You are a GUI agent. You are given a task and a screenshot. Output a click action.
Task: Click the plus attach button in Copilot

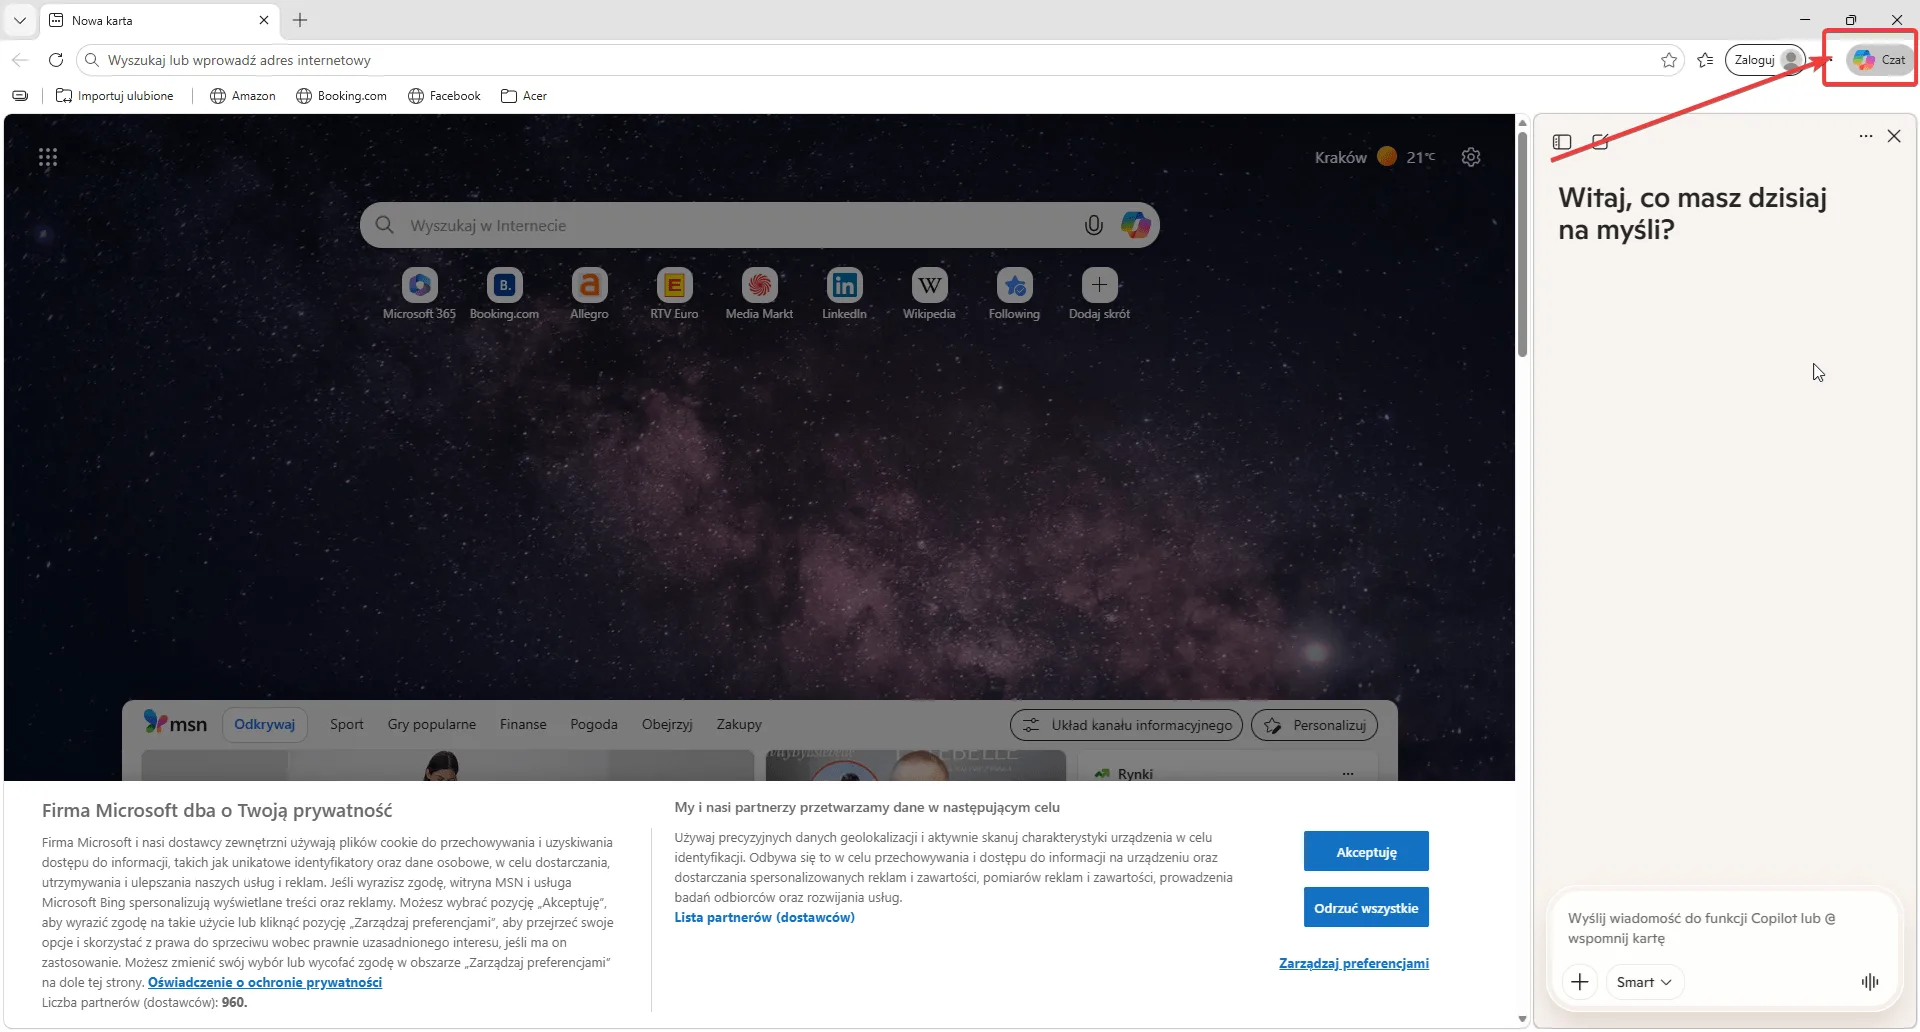coord(1580,983)
